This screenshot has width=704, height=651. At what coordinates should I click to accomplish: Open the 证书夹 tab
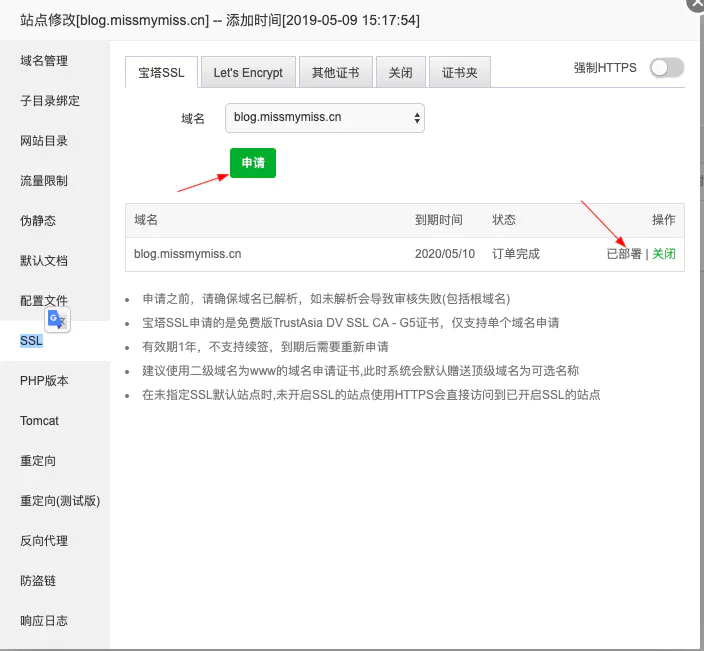(x=459, y=72)
